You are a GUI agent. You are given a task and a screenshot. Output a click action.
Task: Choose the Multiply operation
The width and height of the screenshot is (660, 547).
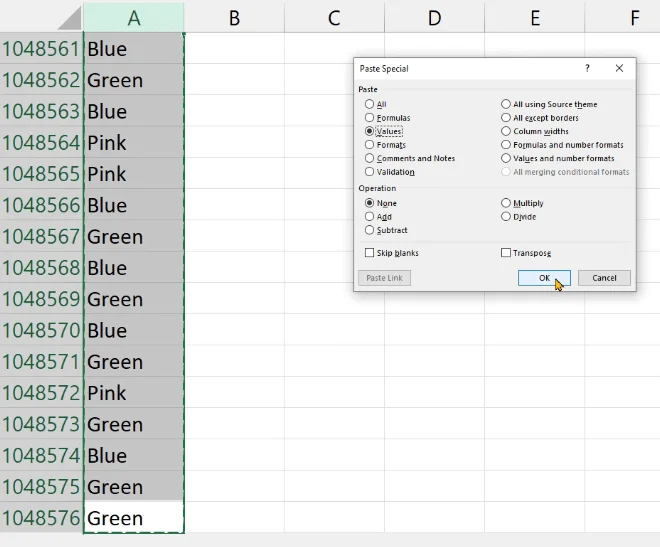[506, 203]
